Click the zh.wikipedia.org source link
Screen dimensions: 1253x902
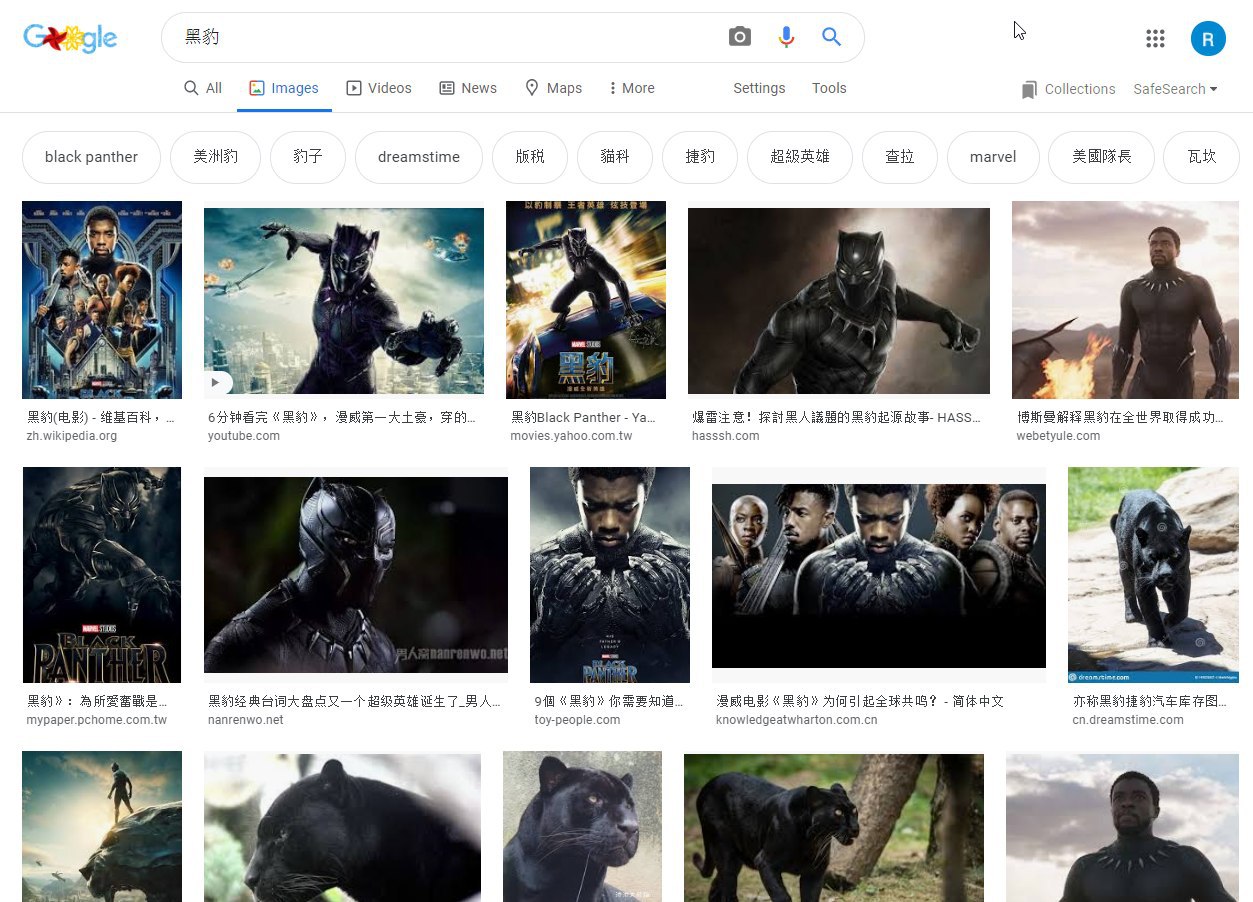click(72, 436)
